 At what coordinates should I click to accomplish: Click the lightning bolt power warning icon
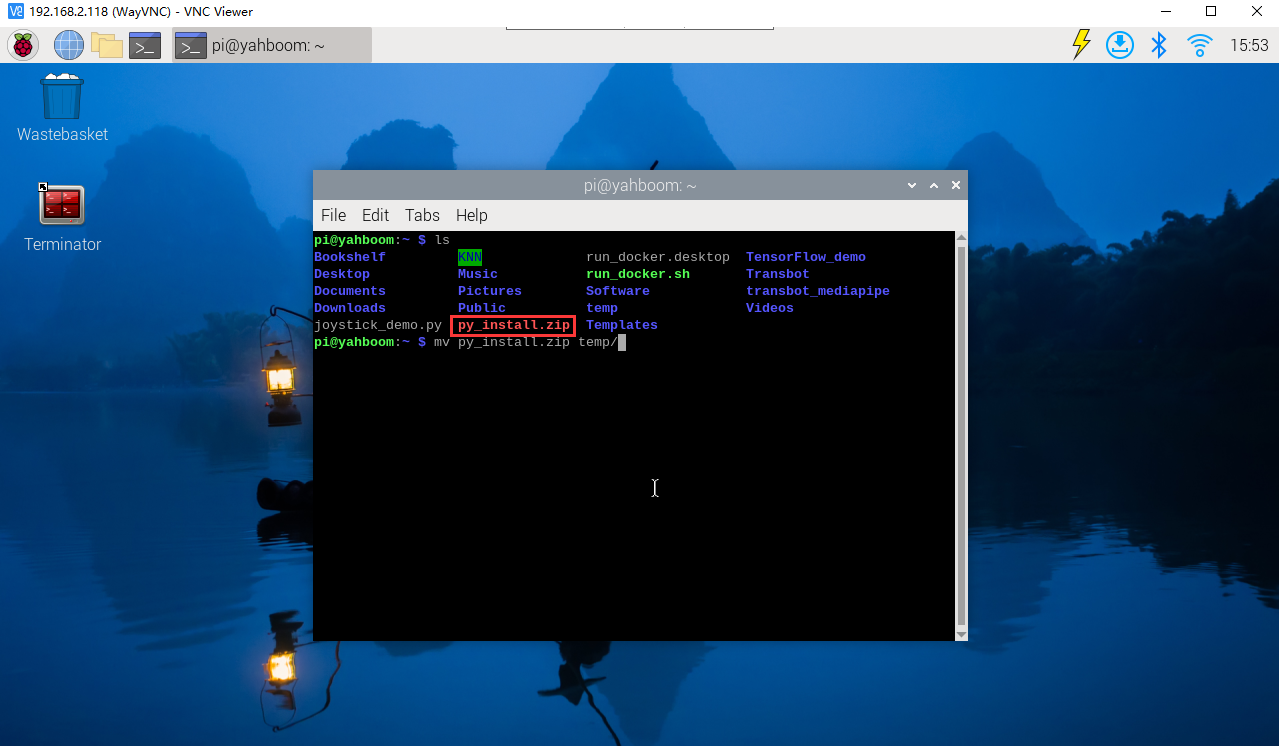1081,45
